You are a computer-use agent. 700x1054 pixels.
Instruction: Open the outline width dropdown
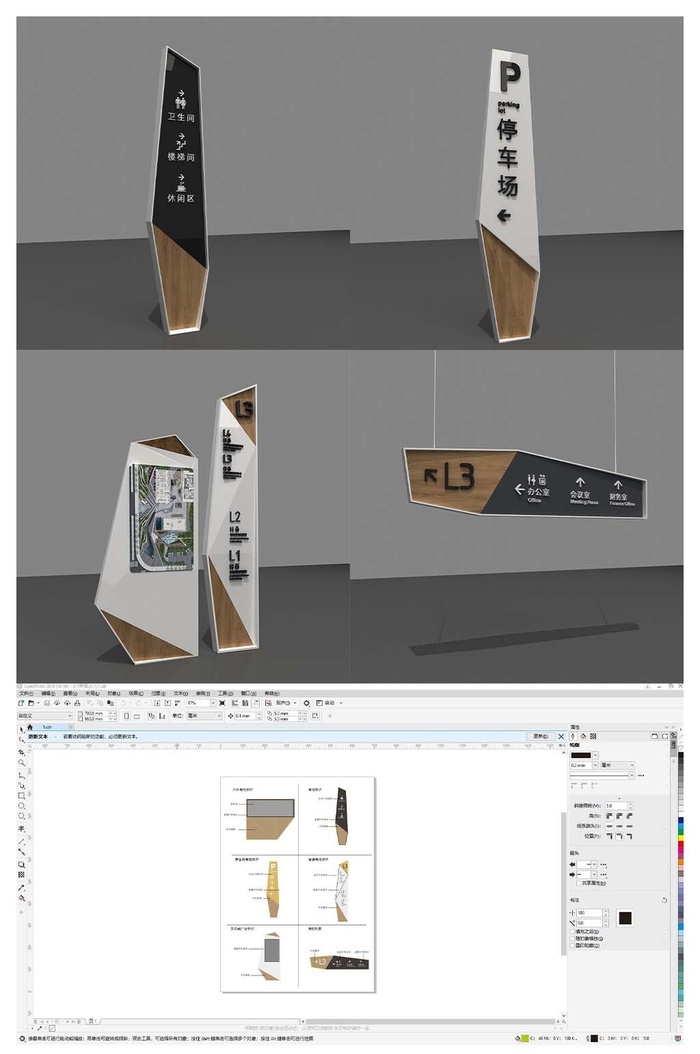(595, 765)
